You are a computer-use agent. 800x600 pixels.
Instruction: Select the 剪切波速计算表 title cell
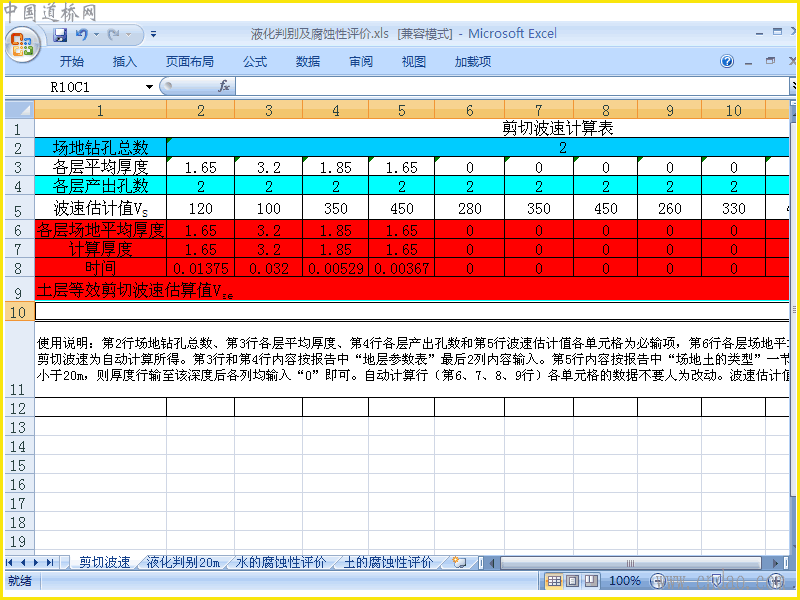412,129
